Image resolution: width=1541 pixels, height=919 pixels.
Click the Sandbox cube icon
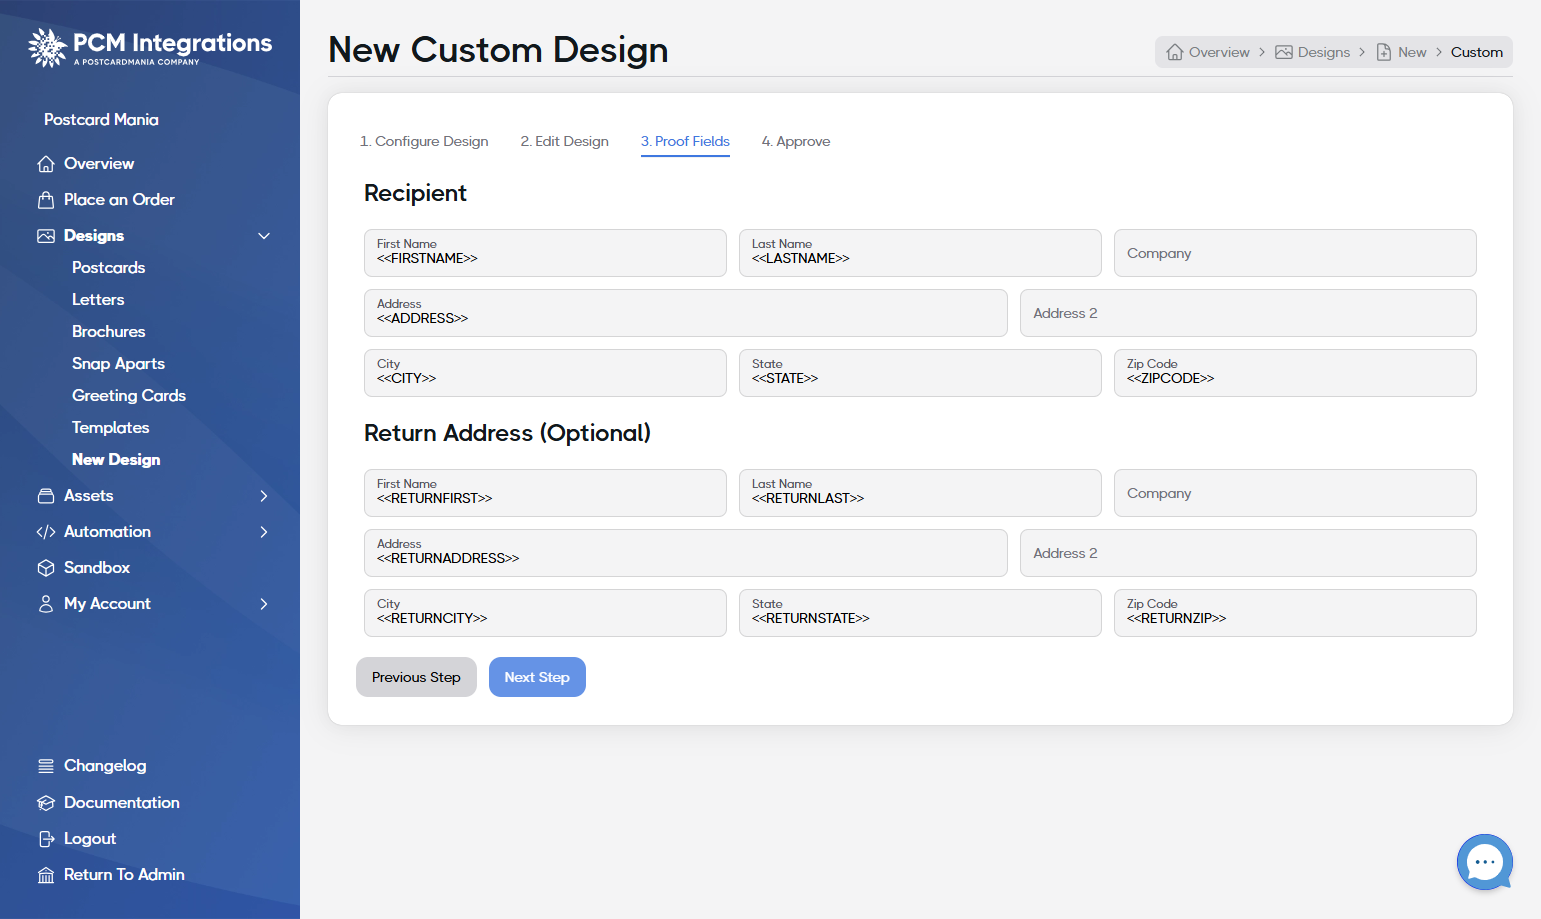click(x=46, y=568)
